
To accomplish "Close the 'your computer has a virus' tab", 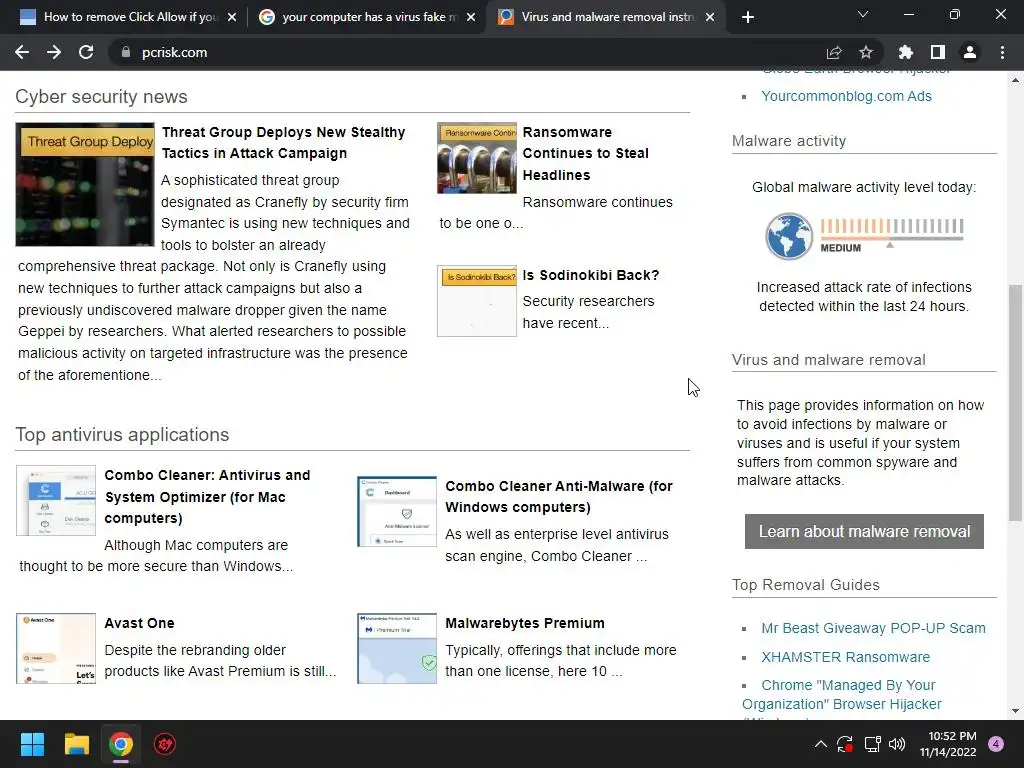I will [471, 17].
